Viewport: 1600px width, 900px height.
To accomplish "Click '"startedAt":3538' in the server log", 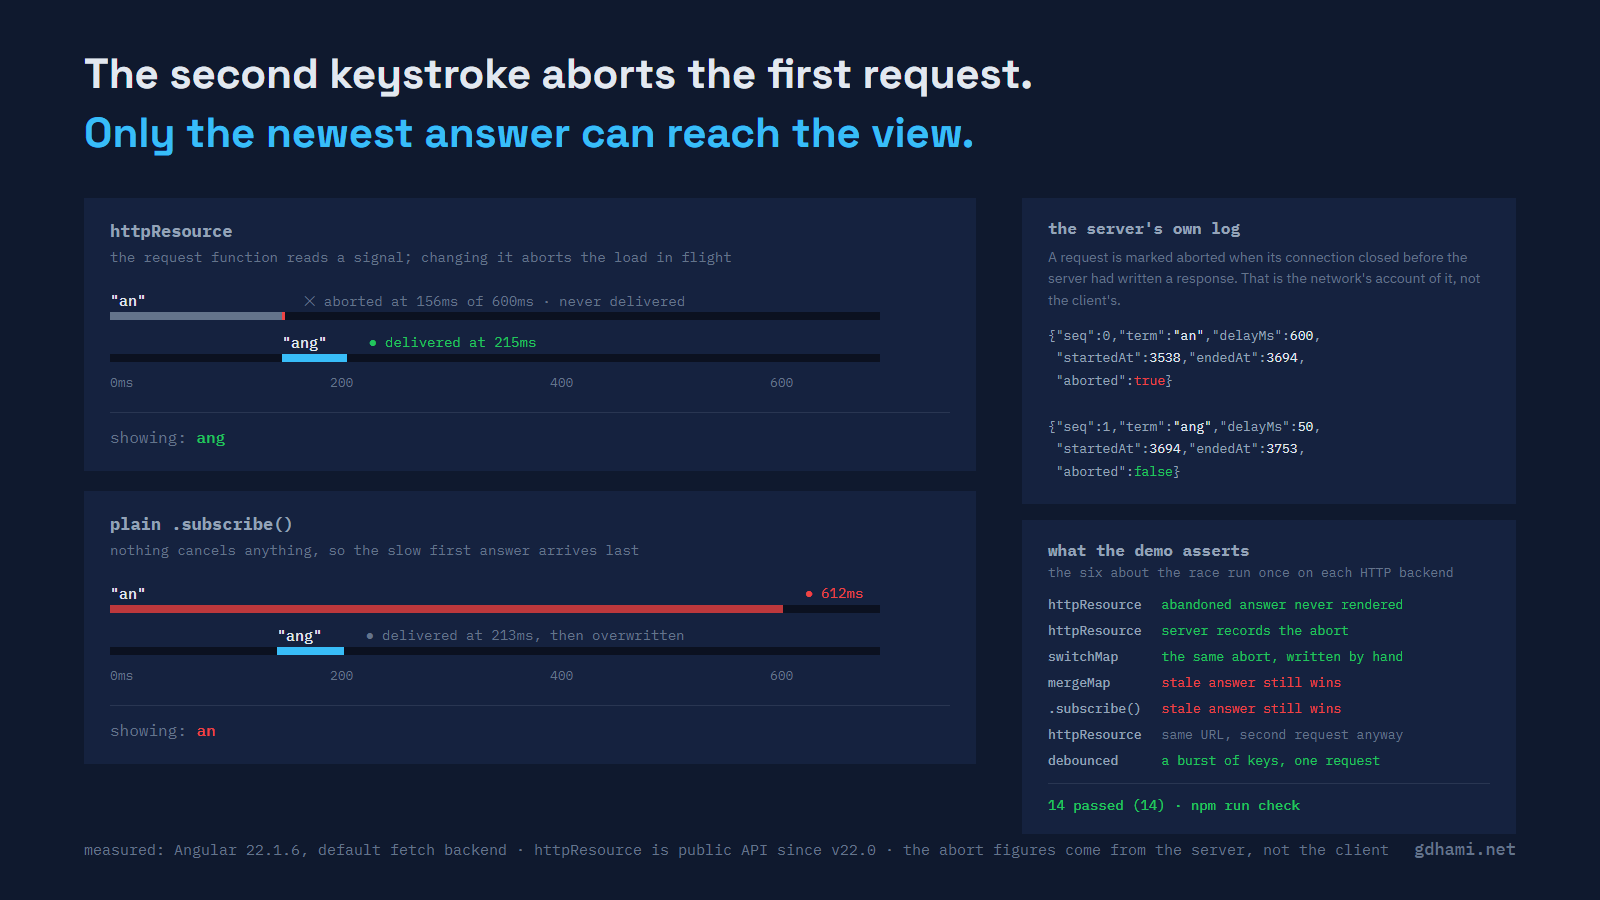I will click(1118, 358).
